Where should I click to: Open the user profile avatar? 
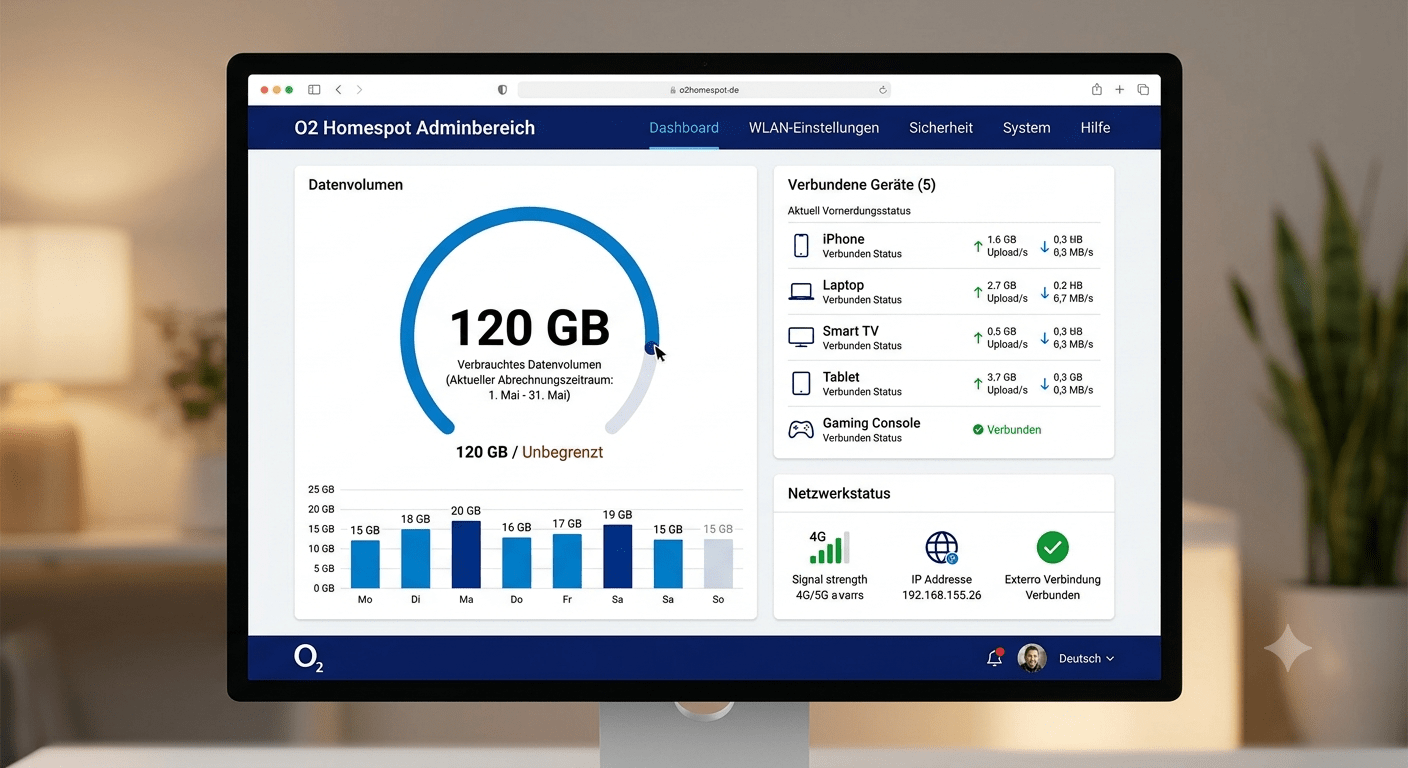pyautogui.click(x=1032, y=658)
